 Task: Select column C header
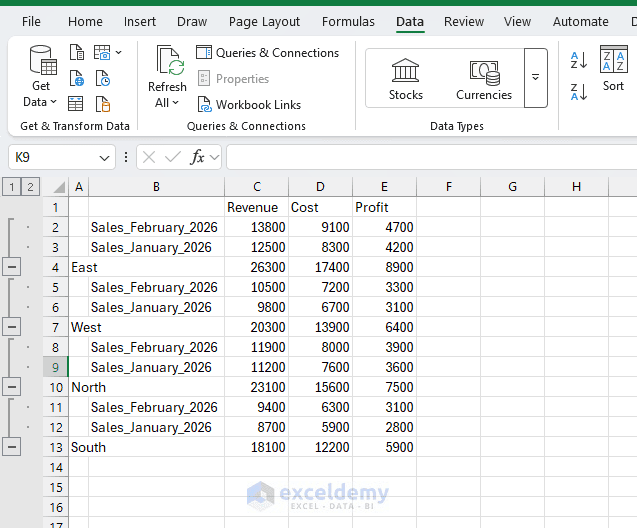tap(256, 187)
